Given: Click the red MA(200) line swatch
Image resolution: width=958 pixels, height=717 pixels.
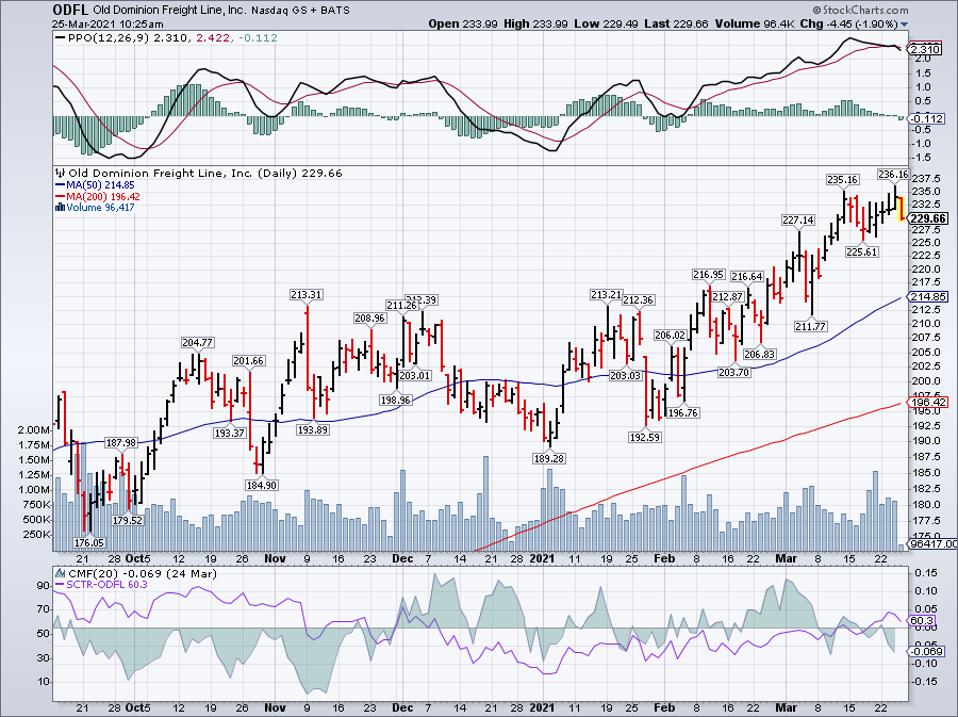Looking at the screenshot, I should click(60, 197).
